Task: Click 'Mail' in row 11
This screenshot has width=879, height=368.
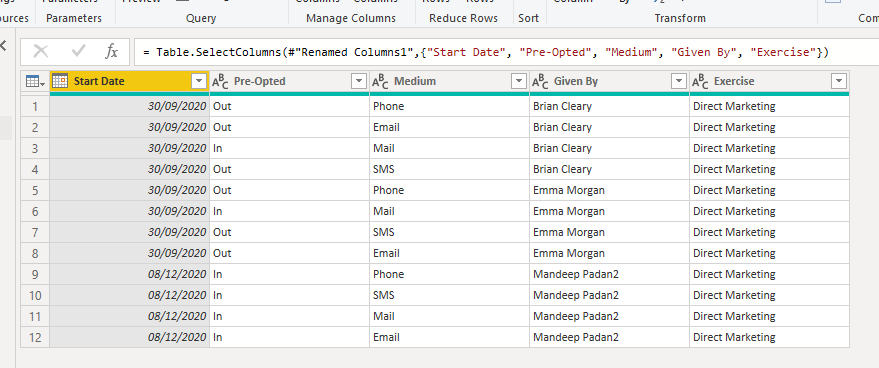Action: click(384, 316)
